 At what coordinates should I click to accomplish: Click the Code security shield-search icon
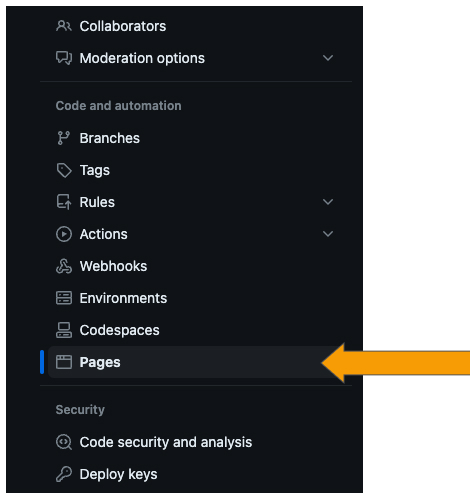[64, 442]
